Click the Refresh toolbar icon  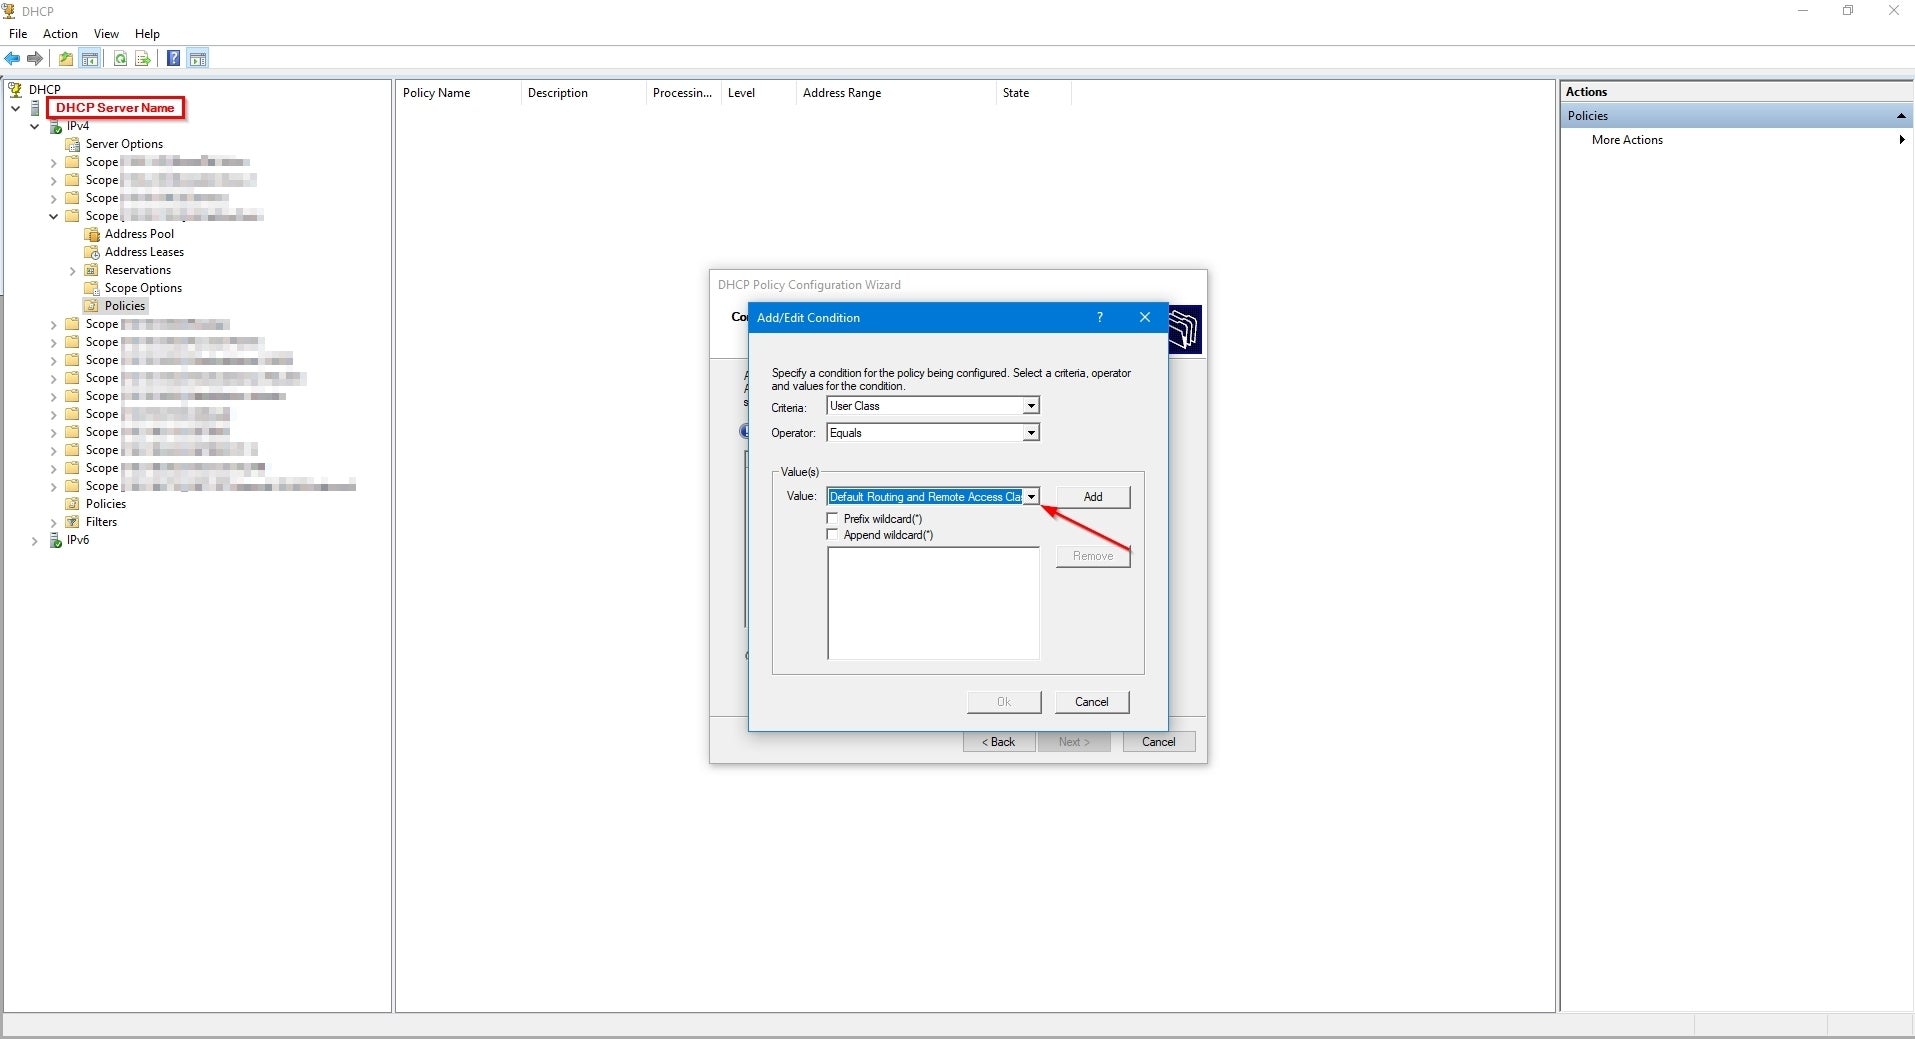[120, 59]
